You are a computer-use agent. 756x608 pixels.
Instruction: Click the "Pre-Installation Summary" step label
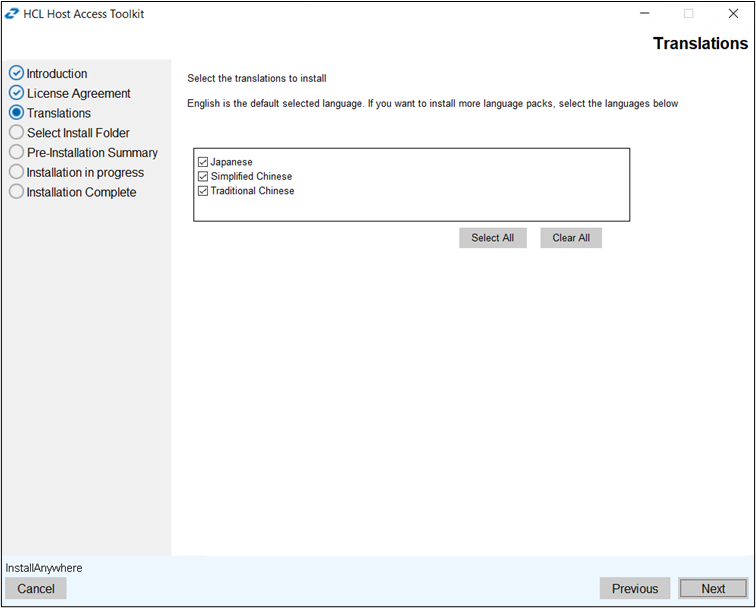[x=92, y=153]
